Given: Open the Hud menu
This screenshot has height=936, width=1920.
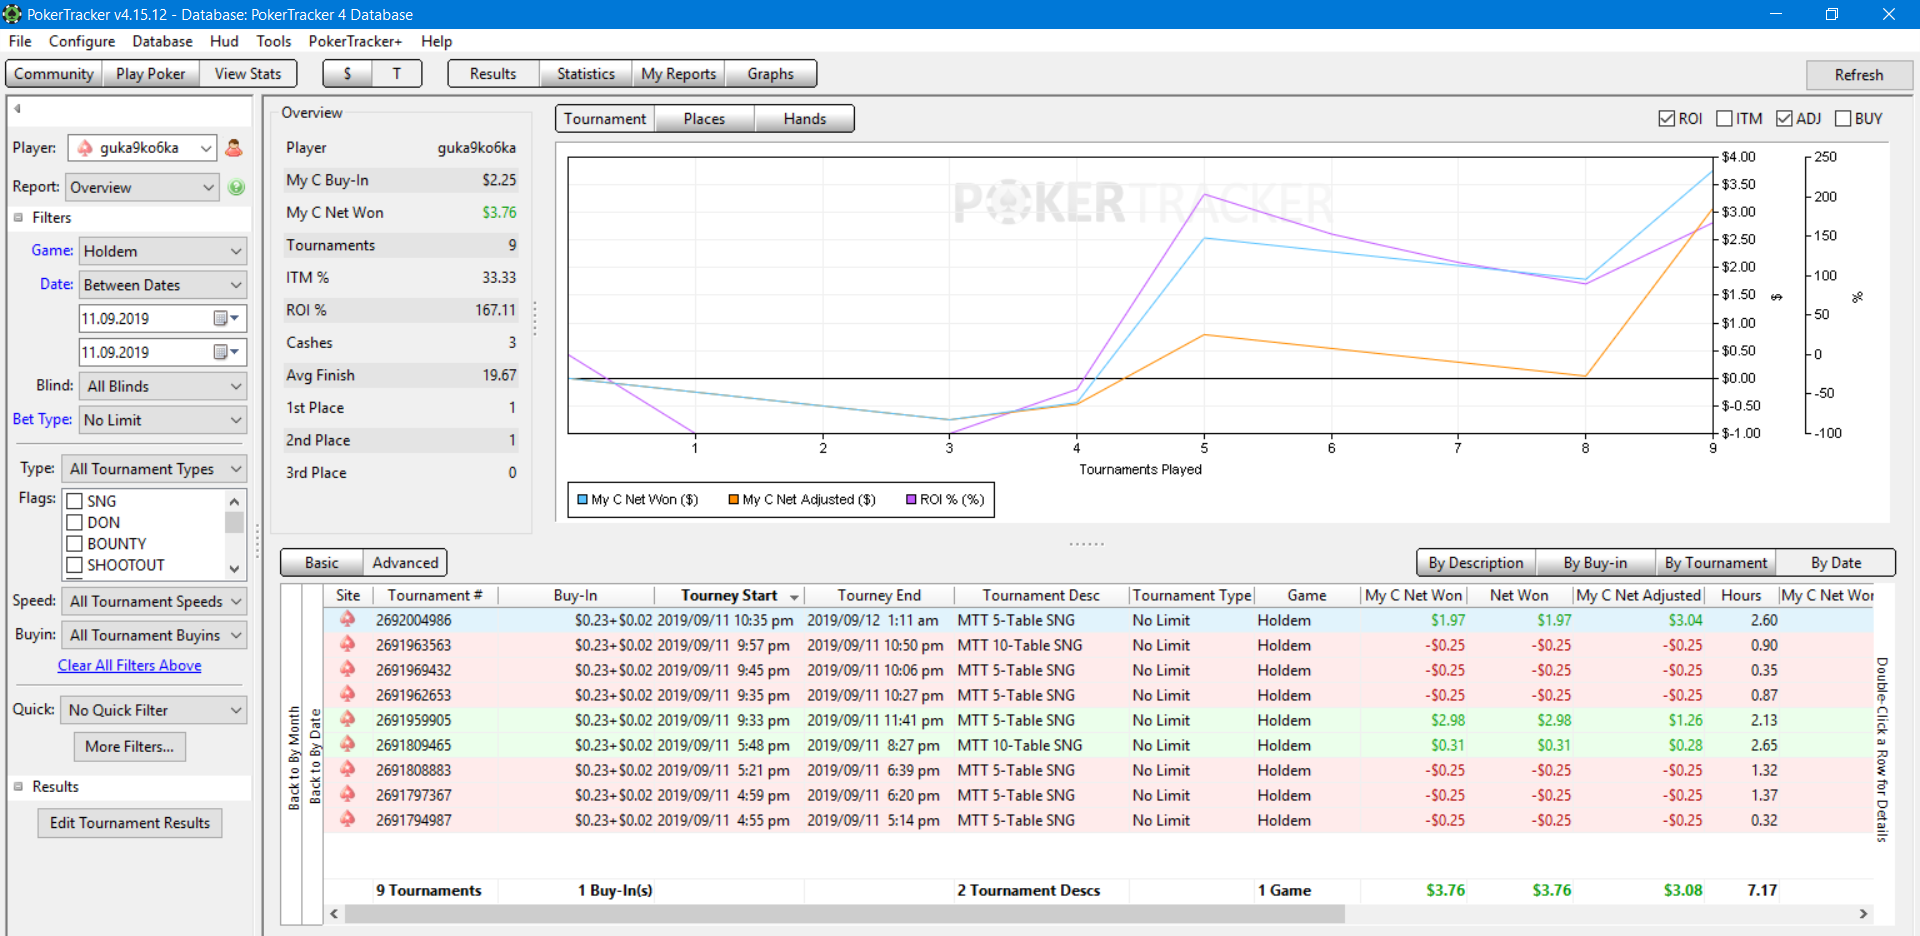Looking at the screenshot, I should click(224, 41).
